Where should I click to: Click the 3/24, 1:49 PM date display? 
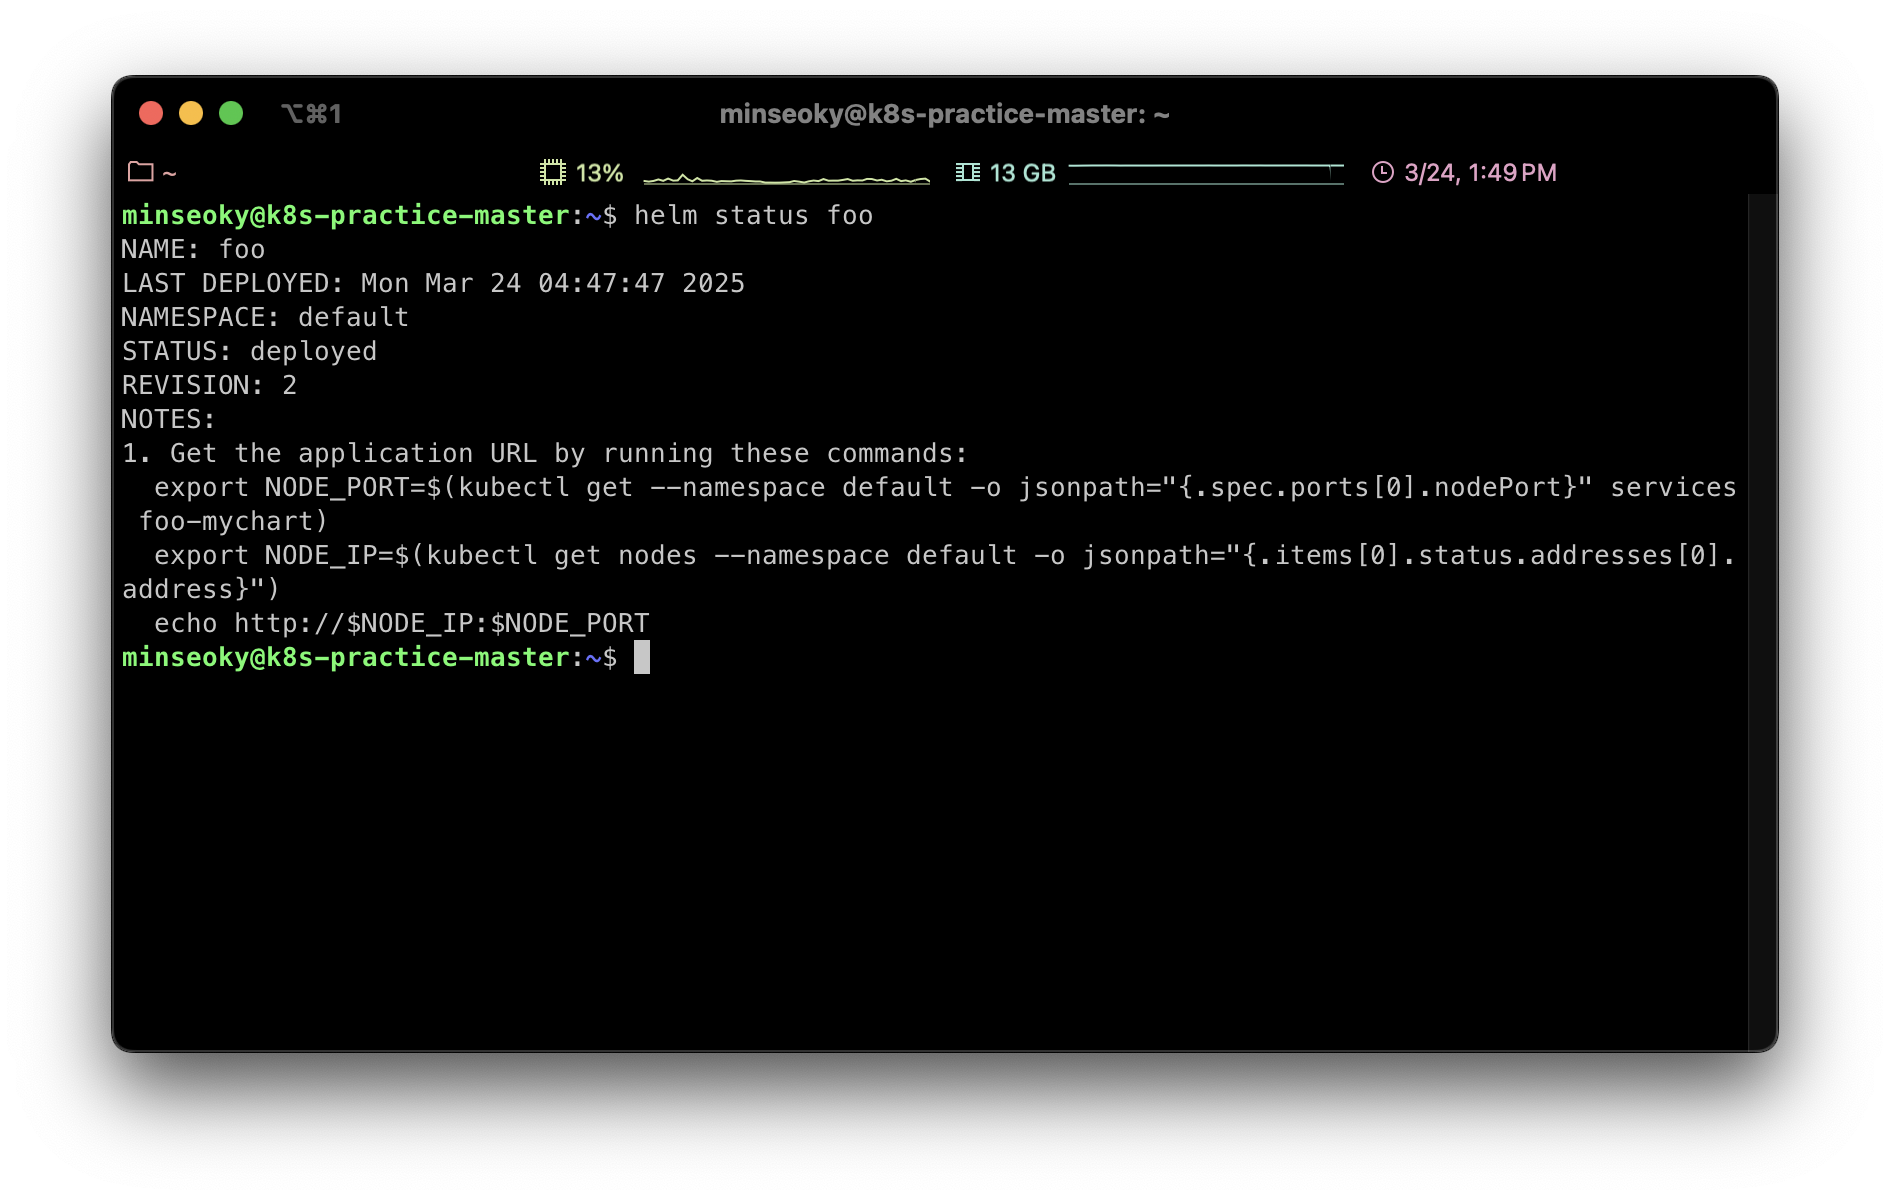[1480, 173]
